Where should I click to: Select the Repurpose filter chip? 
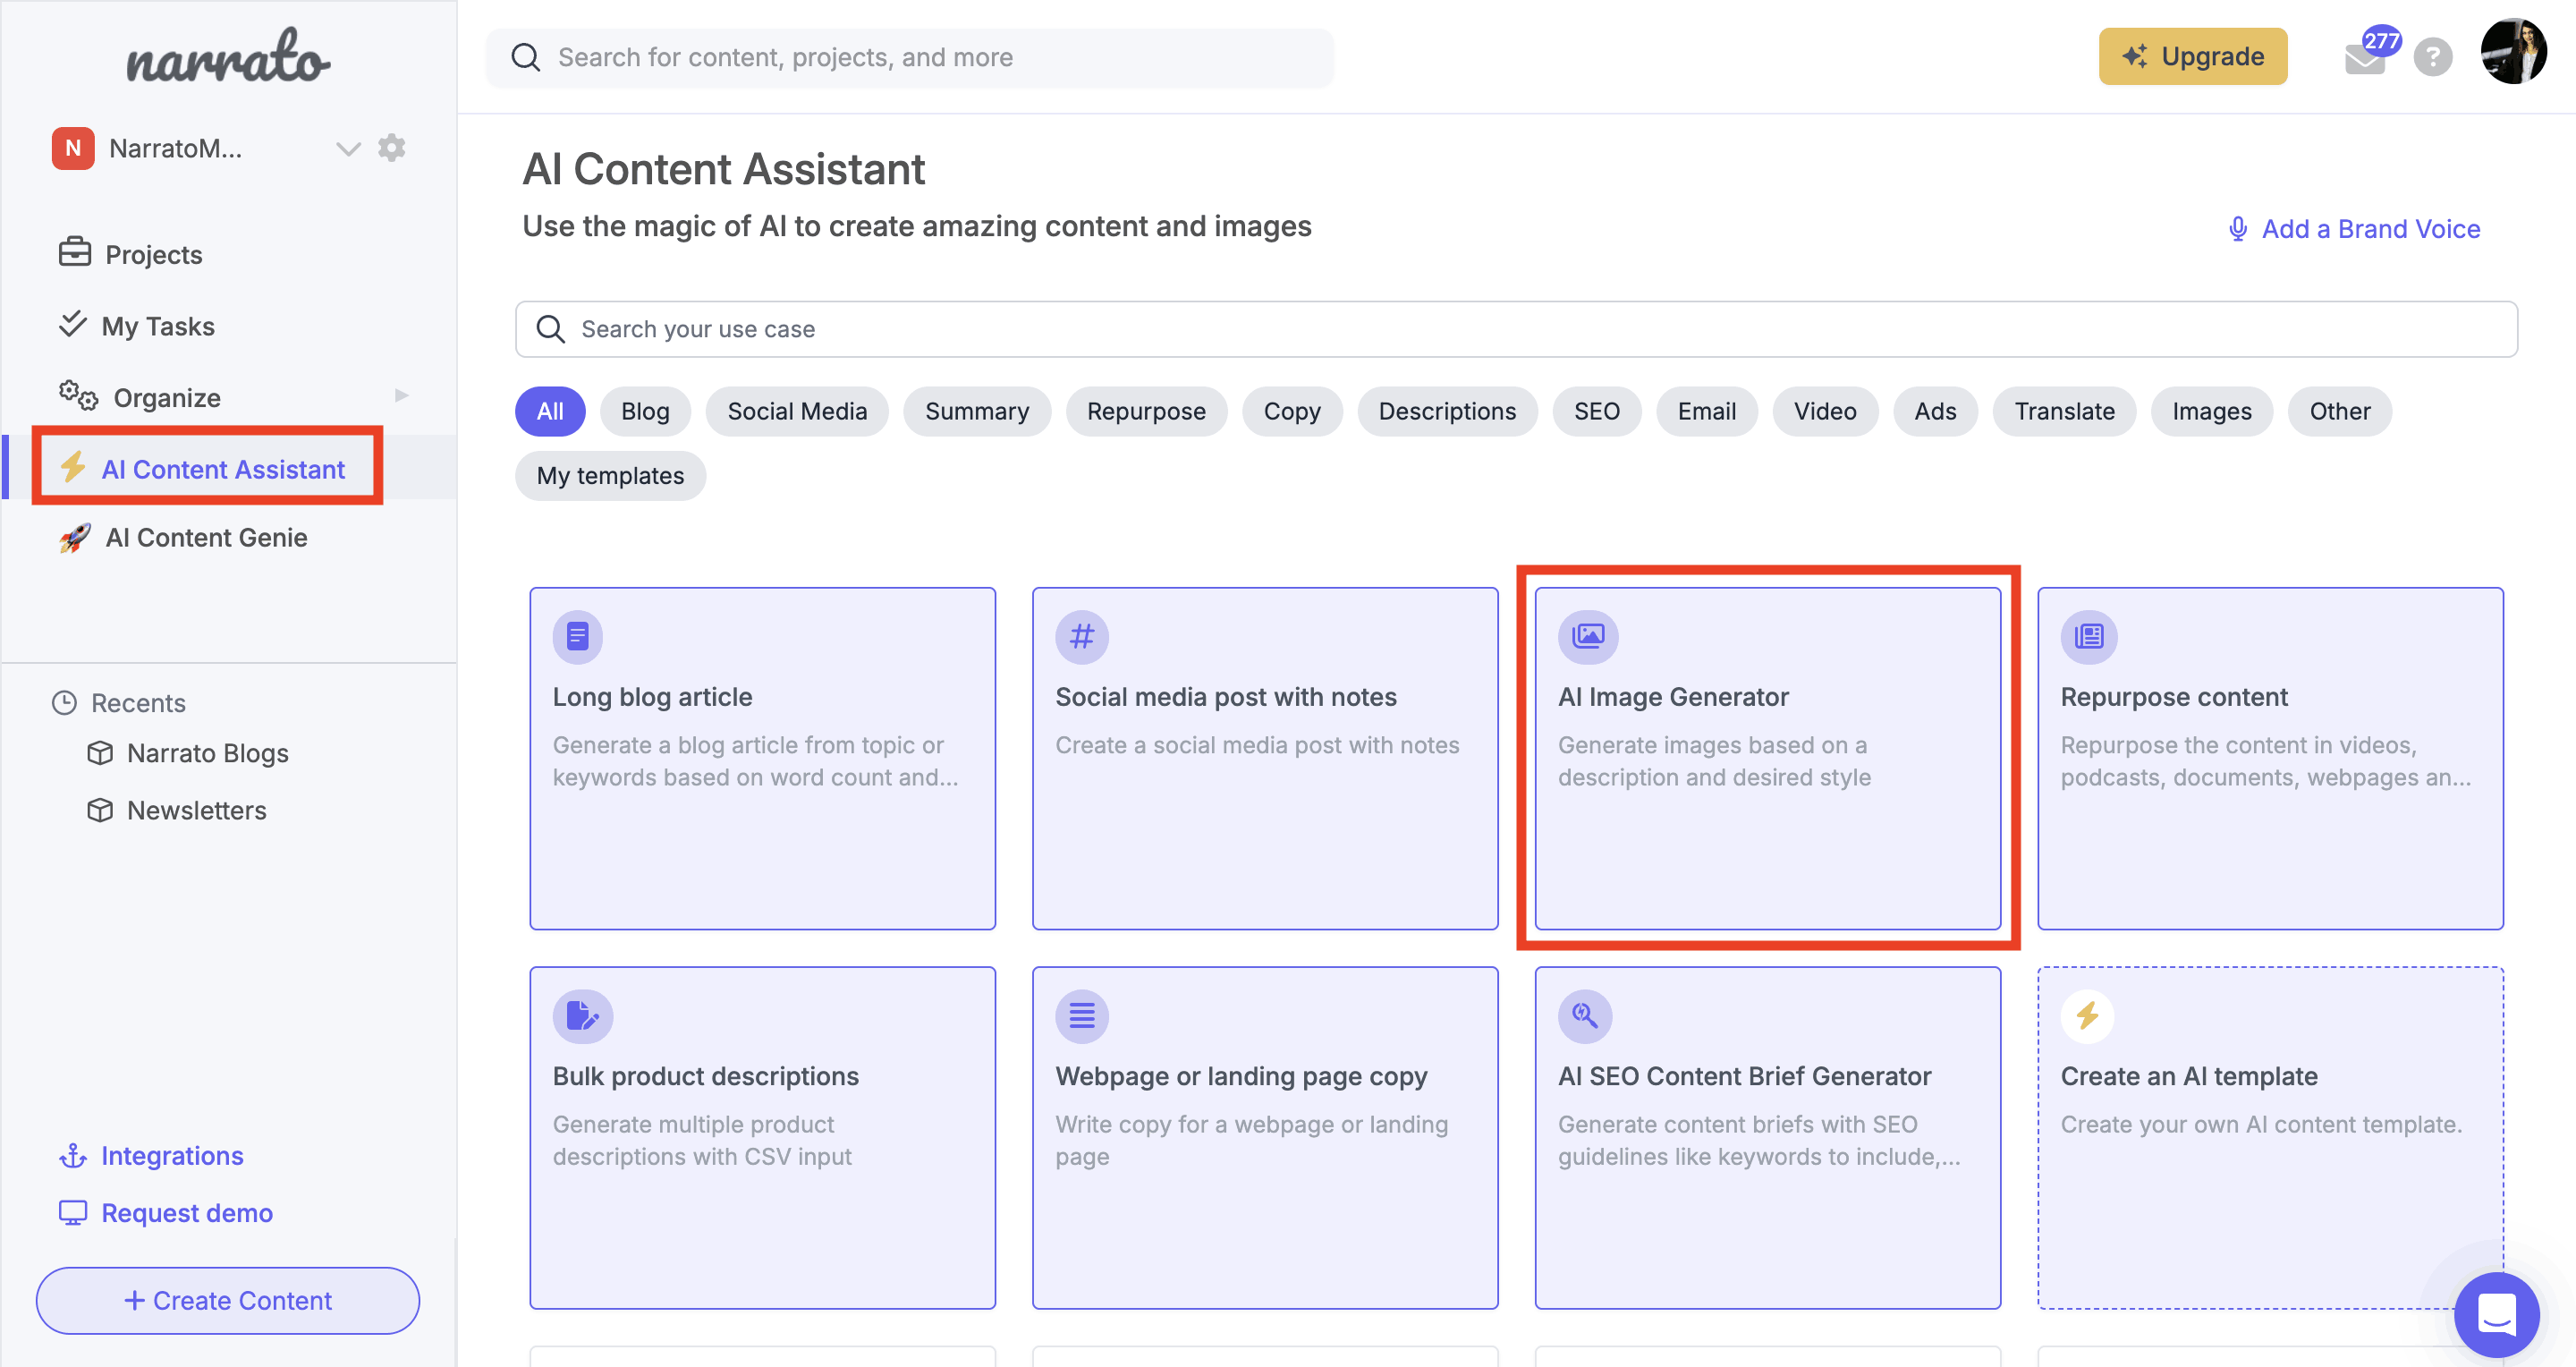click(x=1146, y=411)
